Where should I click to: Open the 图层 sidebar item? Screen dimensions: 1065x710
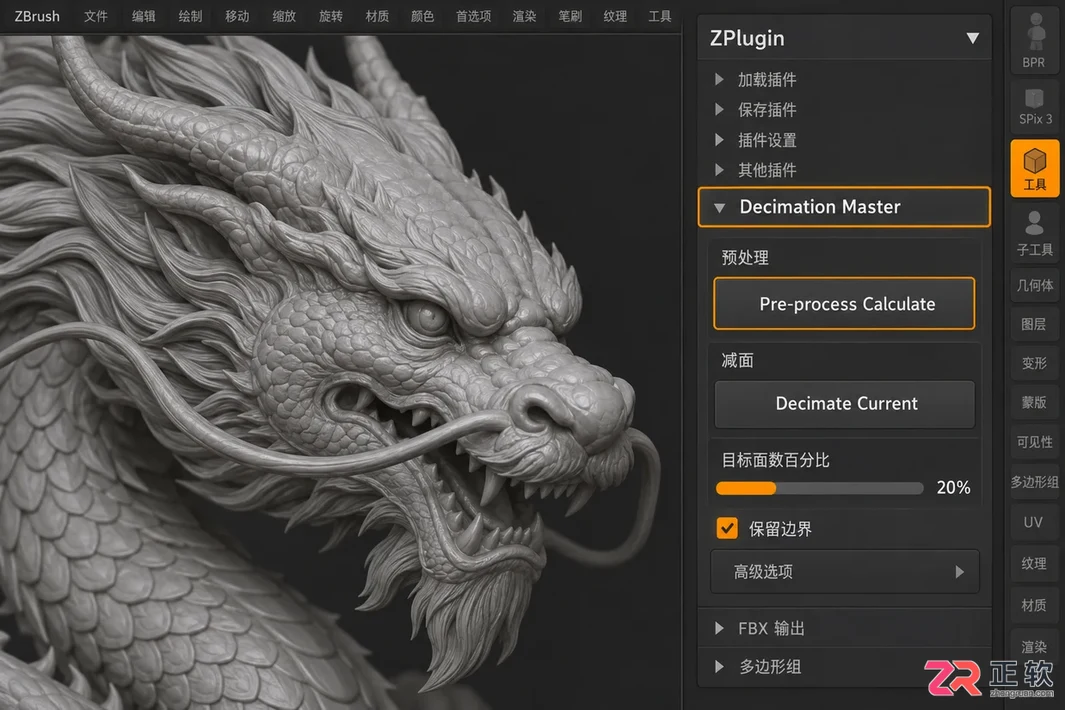pyautogui.click(x=1034, y=324)
